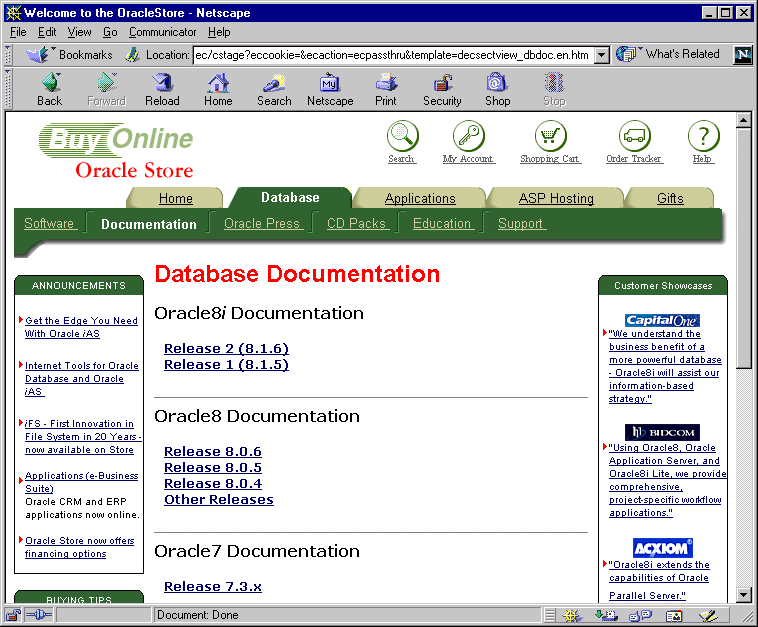This screenshot has height=627, width=758.
Task: Open the Release 8.0.4 link
Action: [x=213, y=483]
